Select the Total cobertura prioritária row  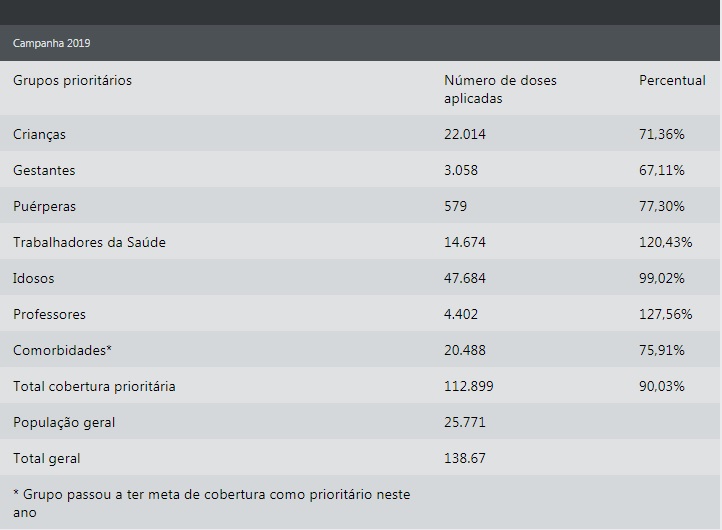(x=360, y=386)
